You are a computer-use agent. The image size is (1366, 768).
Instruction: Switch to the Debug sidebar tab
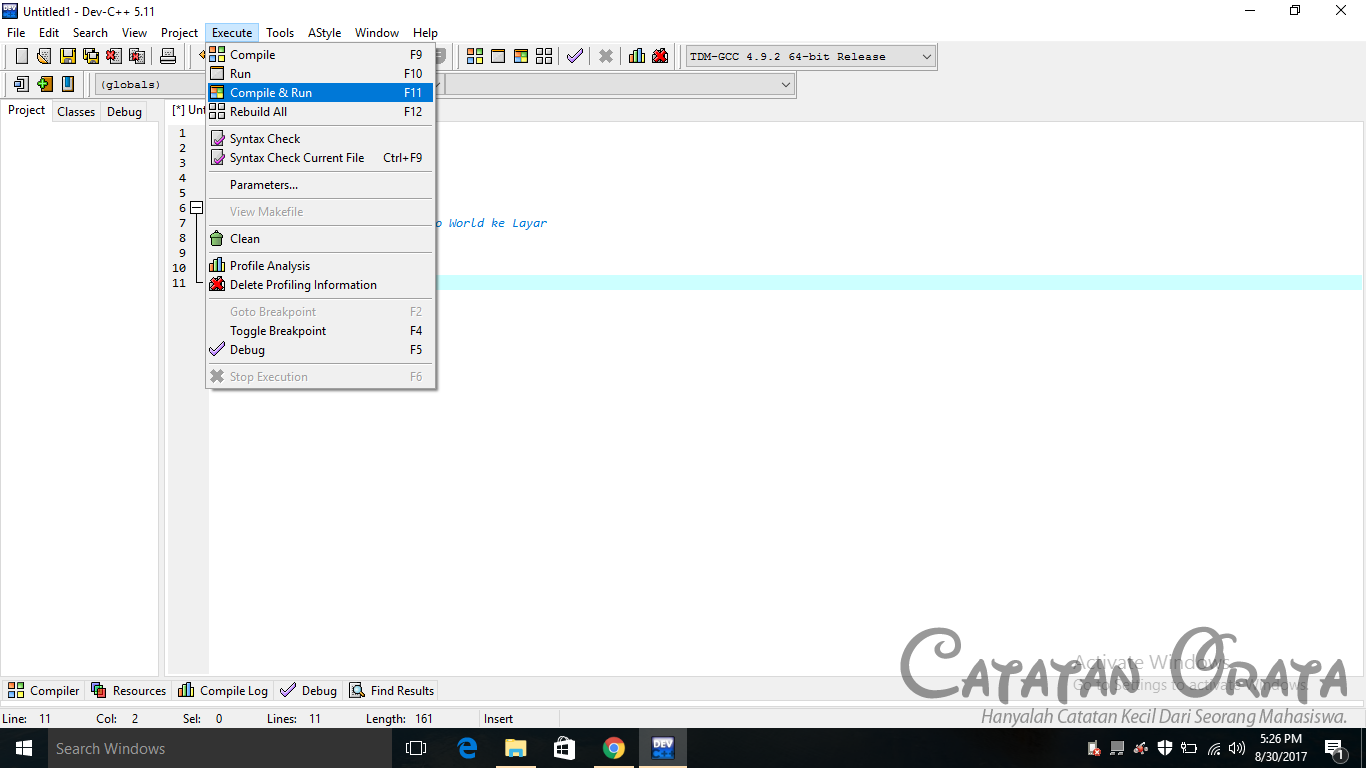tap(124, 112)
